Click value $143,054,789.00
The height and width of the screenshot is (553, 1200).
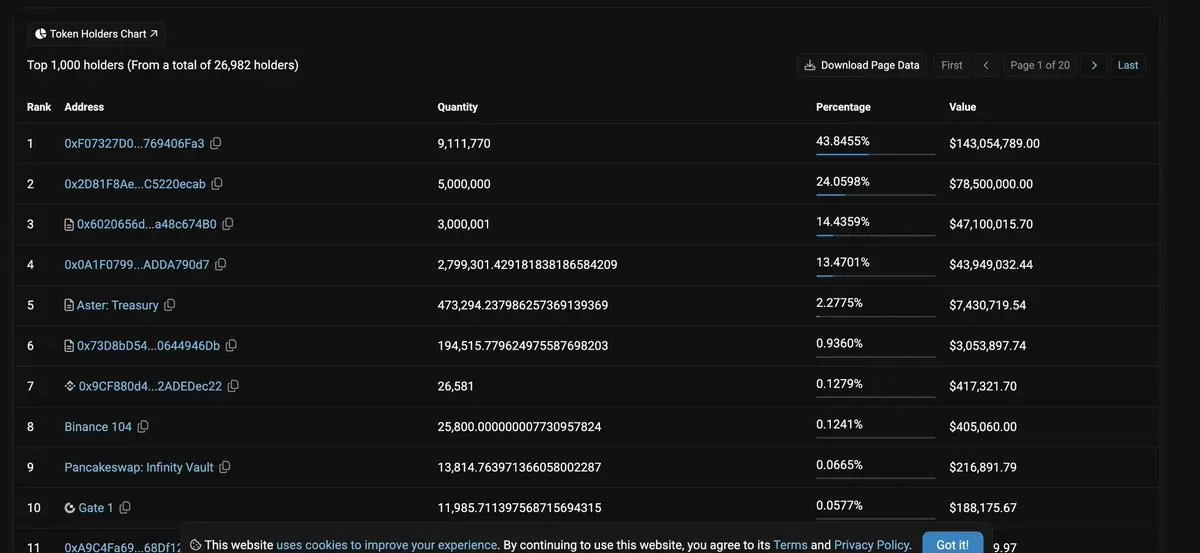pyautogui.click(x=994, y=144)
